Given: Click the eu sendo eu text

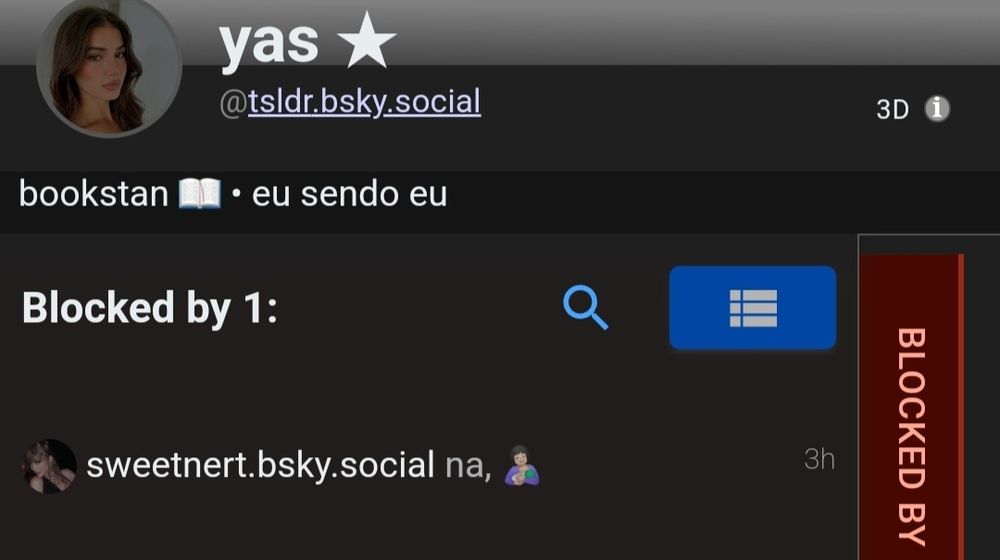Looking at the screenshot, I should tap(349, 195).
